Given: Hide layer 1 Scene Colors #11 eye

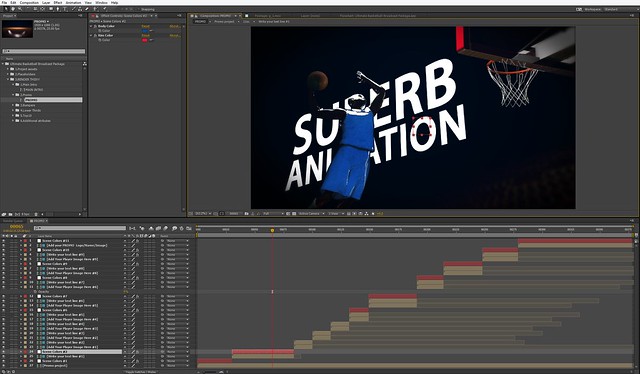Looking at the screenshot, I should 4,241.
